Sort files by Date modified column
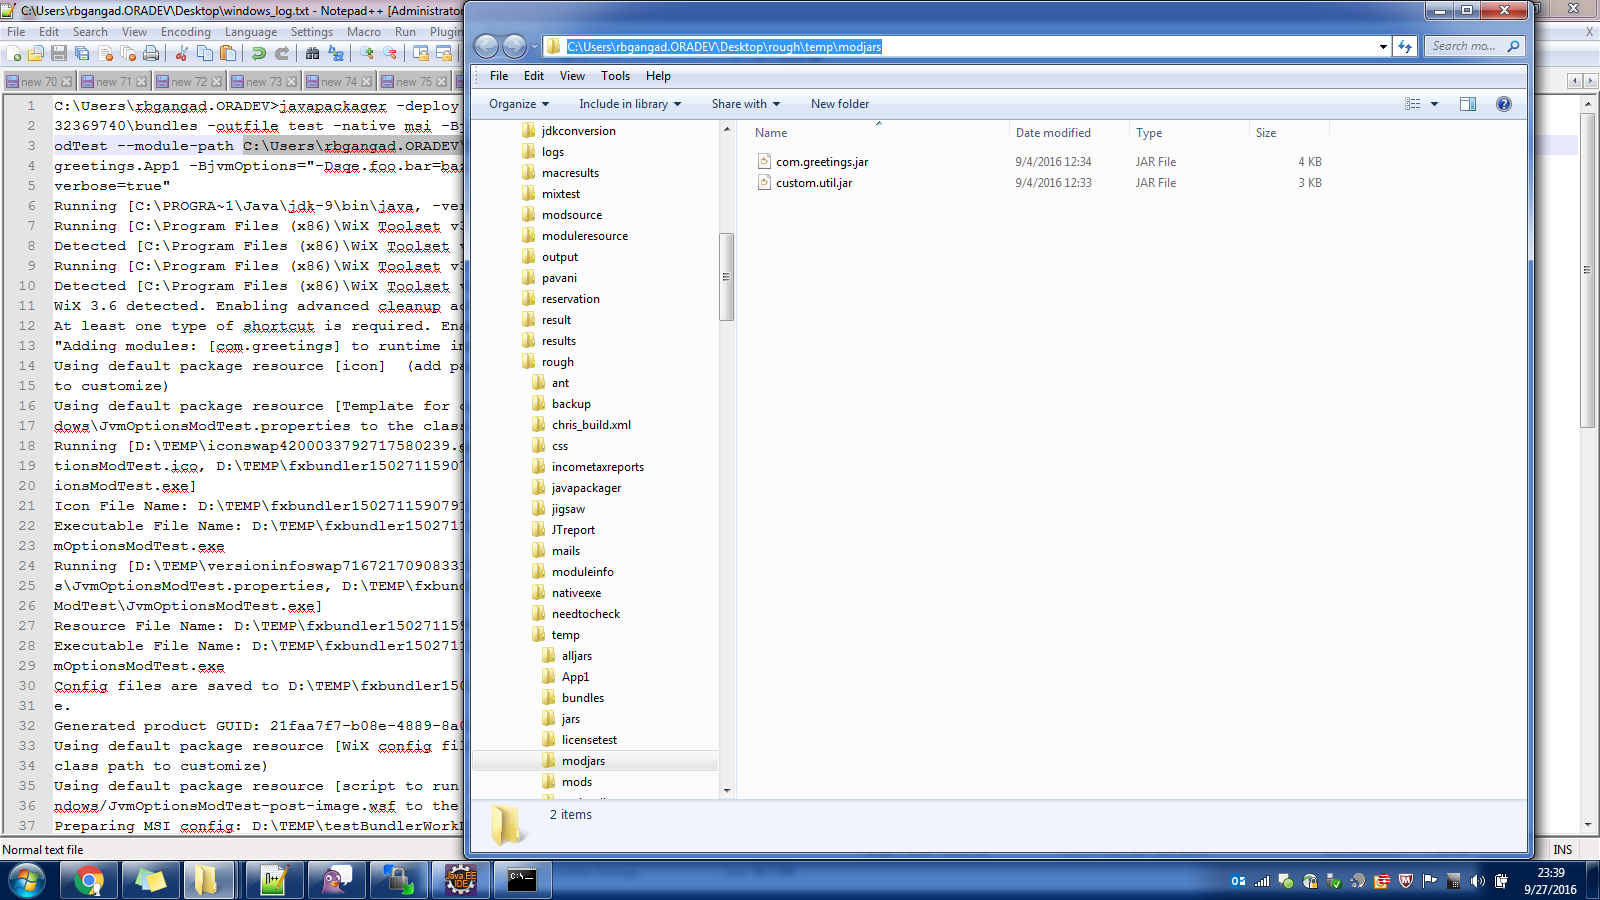Screen dimensions: 1600x900 coord(1053,133)
